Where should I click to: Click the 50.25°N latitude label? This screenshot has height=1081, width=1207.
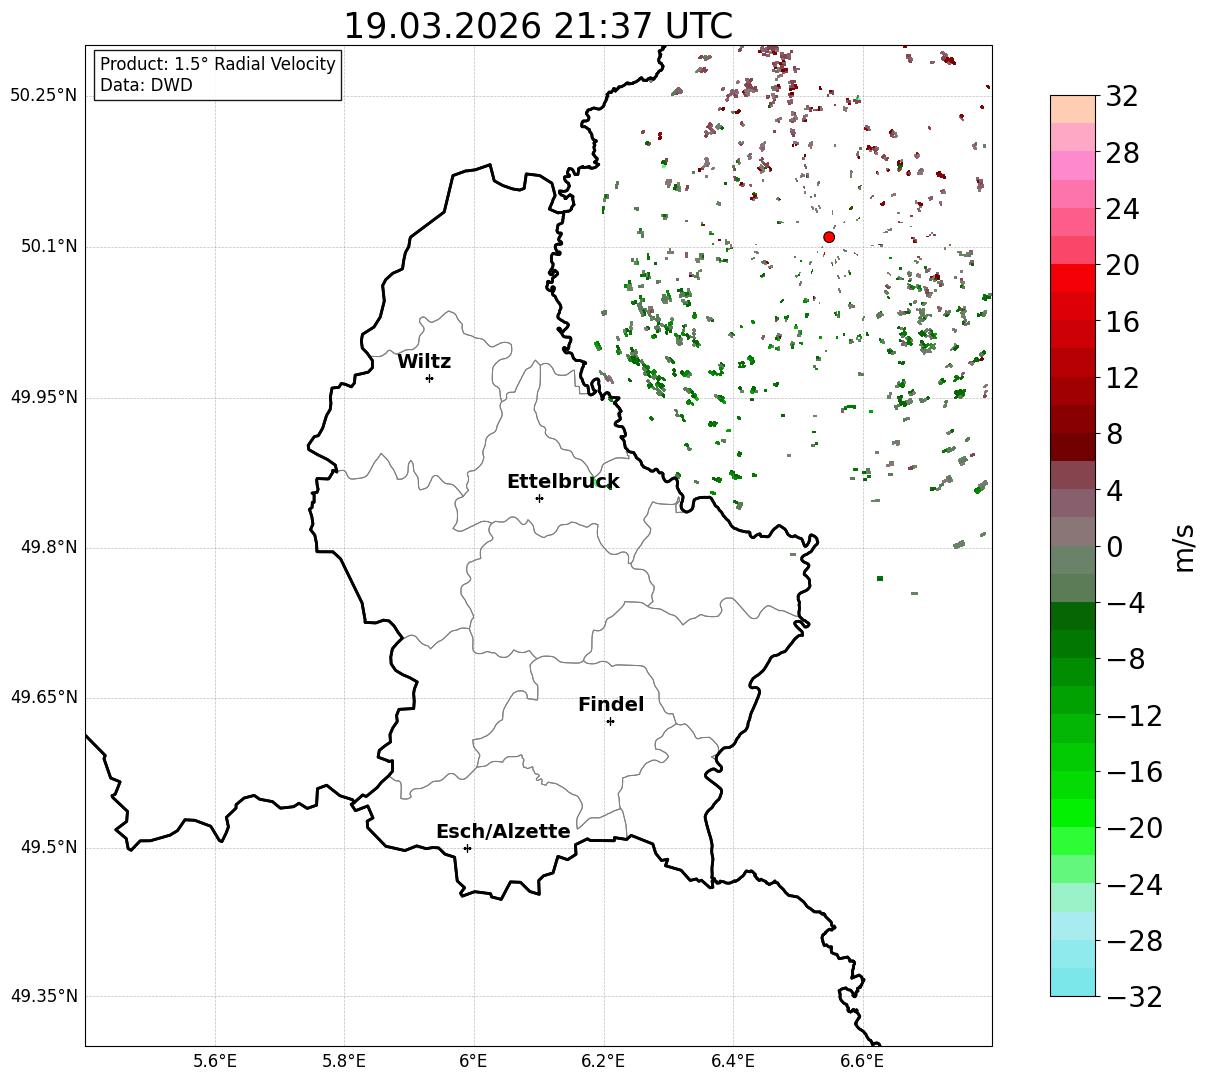pyautogui.click(x=43, y=96)
